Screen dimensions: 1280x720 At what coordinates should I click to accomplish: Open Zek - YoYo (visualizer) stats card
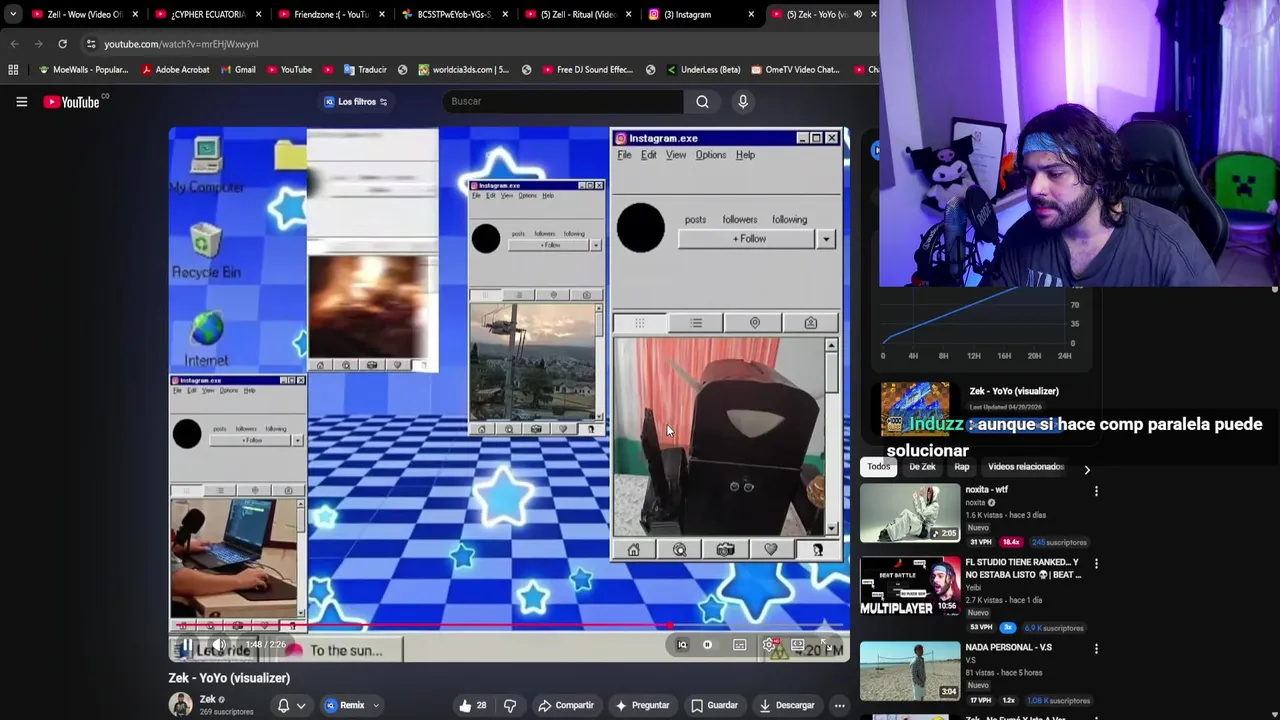pyautogui.click(x=985, y=410)
